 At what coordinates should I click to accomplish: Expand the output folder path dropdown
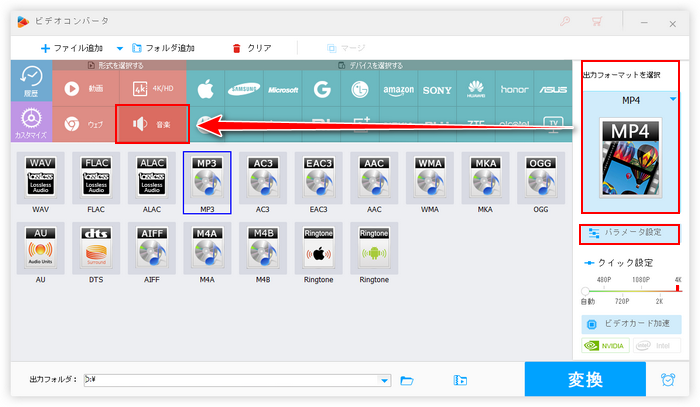[385, 380]
